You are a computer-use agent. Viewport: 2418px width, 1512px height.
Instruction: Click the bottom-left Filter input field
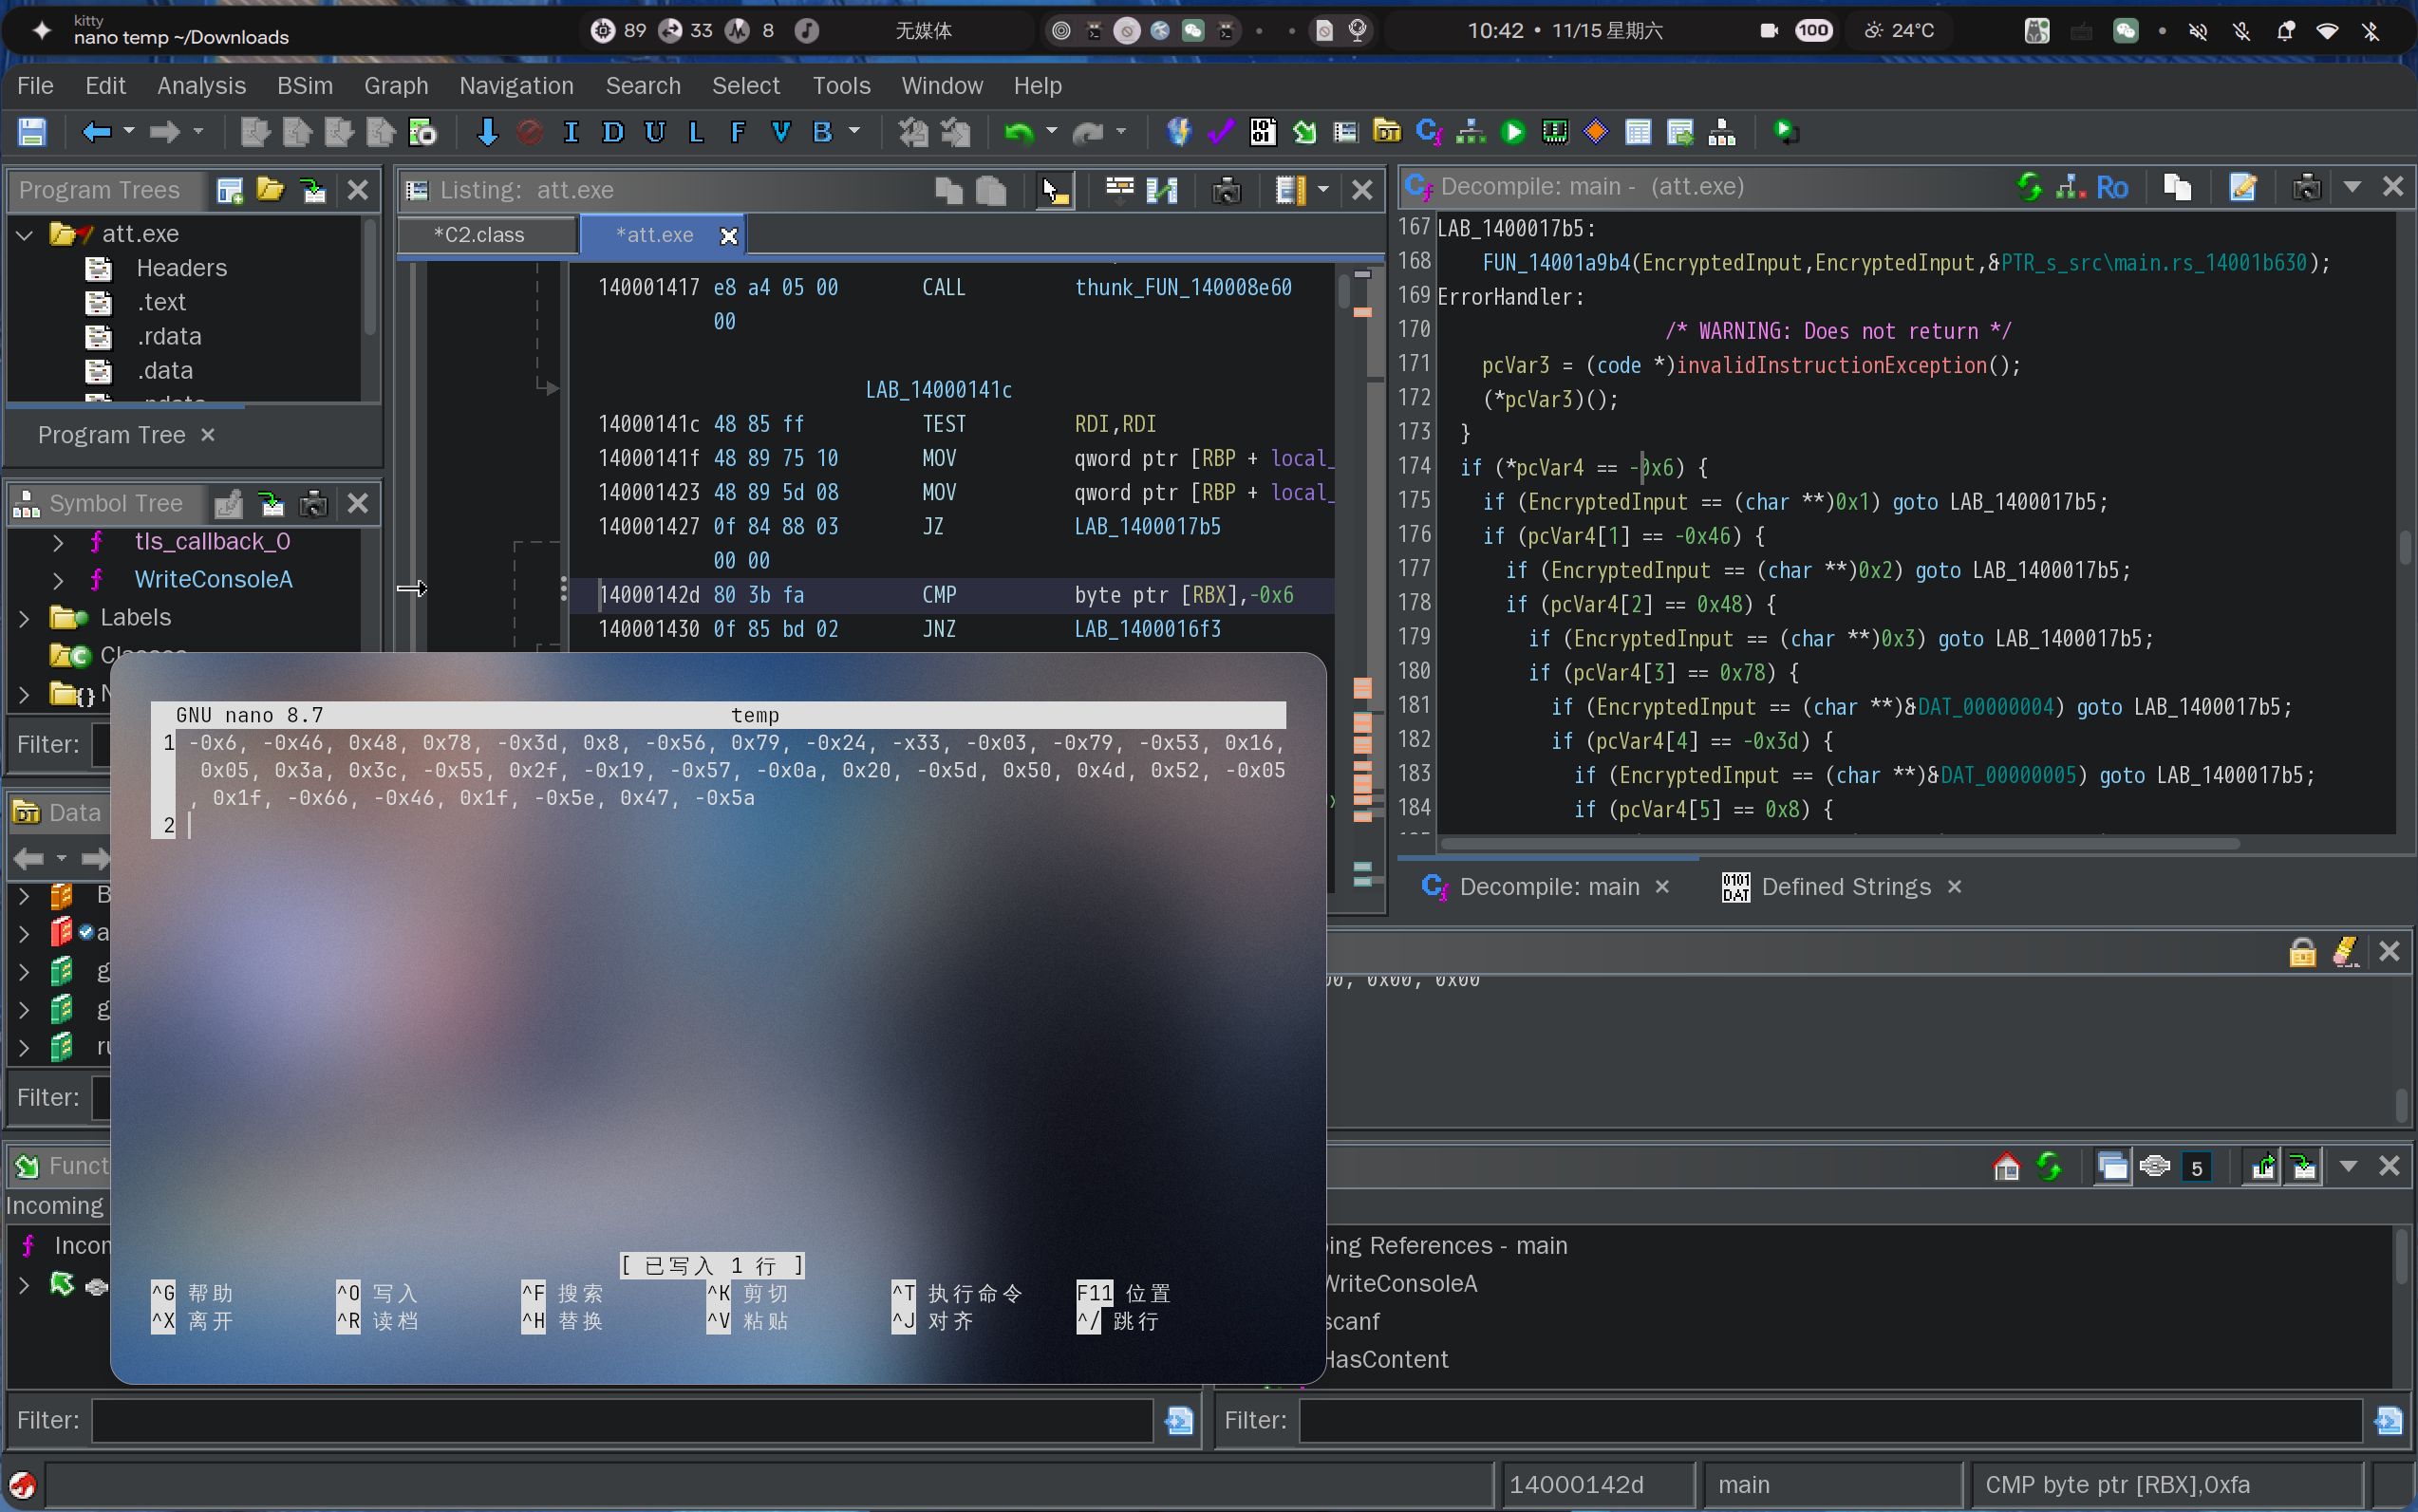[622, 1420]
